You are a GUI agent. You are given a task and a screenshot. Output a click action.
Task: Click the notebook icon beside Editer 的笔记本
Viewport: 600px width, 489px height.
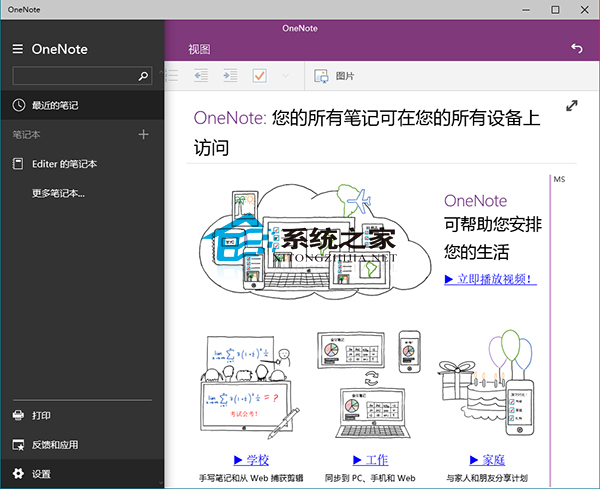pyautogui.click(x=18, y=164)
